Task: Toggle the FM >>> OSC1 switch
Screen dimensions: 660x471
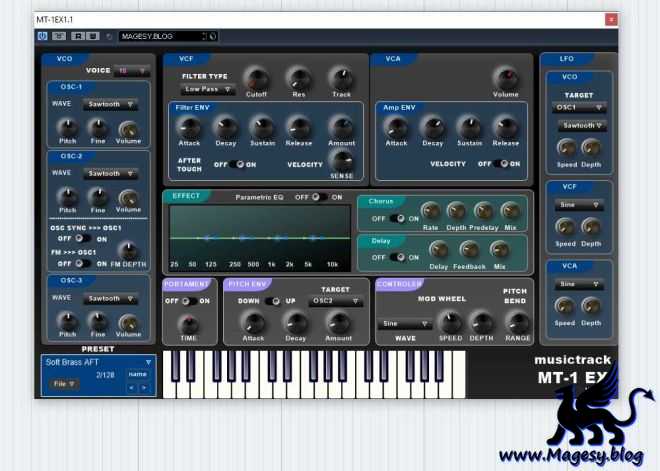Action: click(82, 264)
